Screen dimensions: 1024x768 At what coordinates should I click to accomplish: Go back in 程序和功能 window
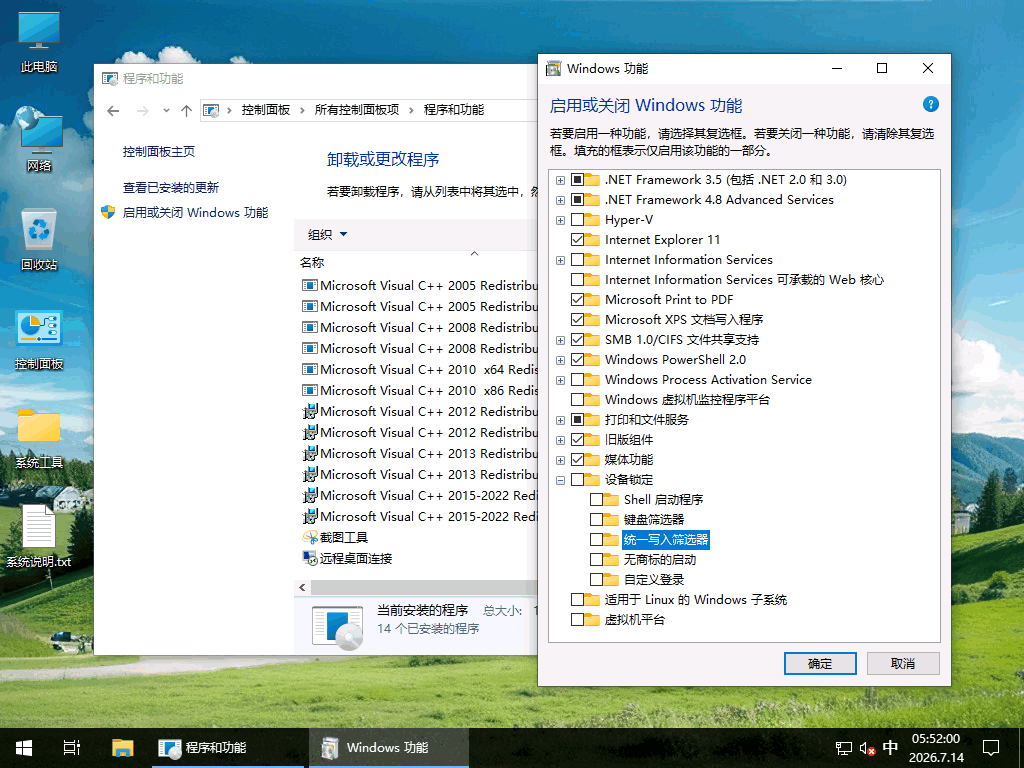[114, 111]
